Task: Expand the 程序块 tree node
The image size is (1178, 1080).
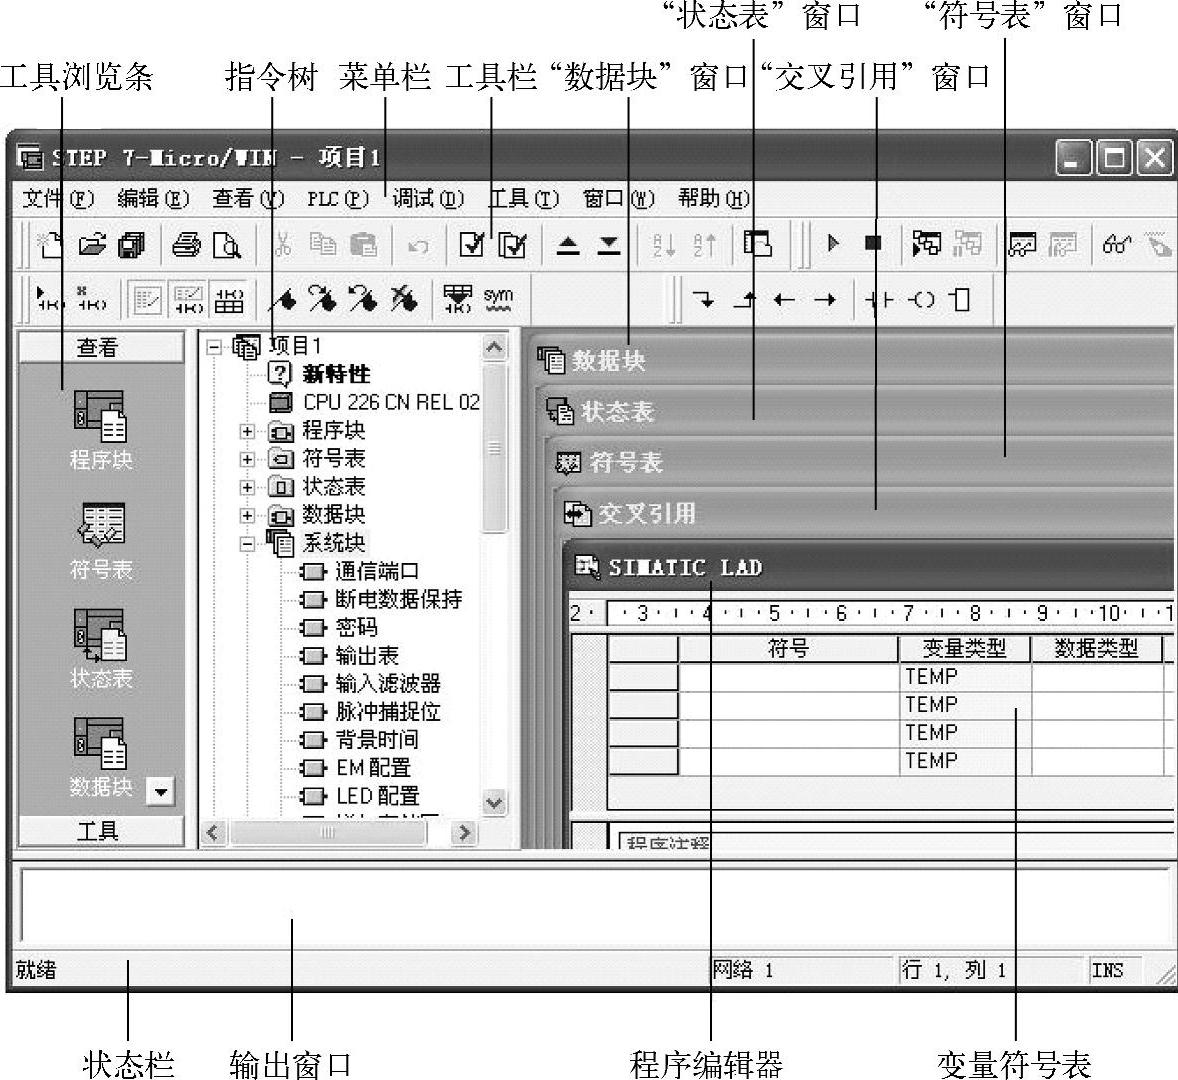Action: point(247,432)
